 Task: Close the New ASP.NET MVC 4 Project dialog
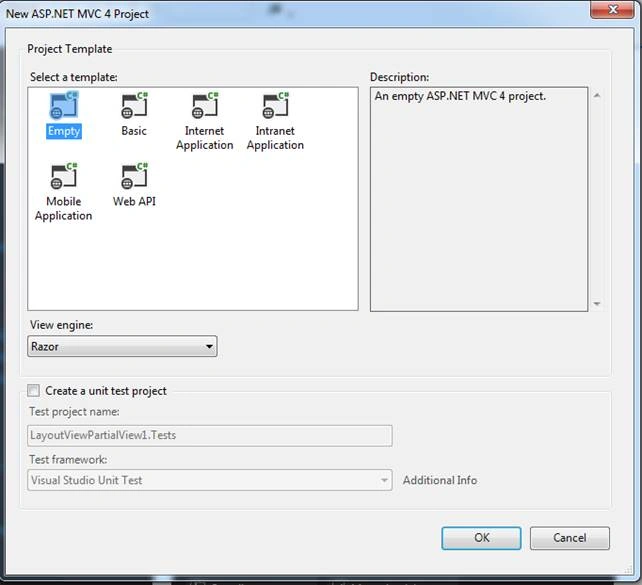pos(613,9)
